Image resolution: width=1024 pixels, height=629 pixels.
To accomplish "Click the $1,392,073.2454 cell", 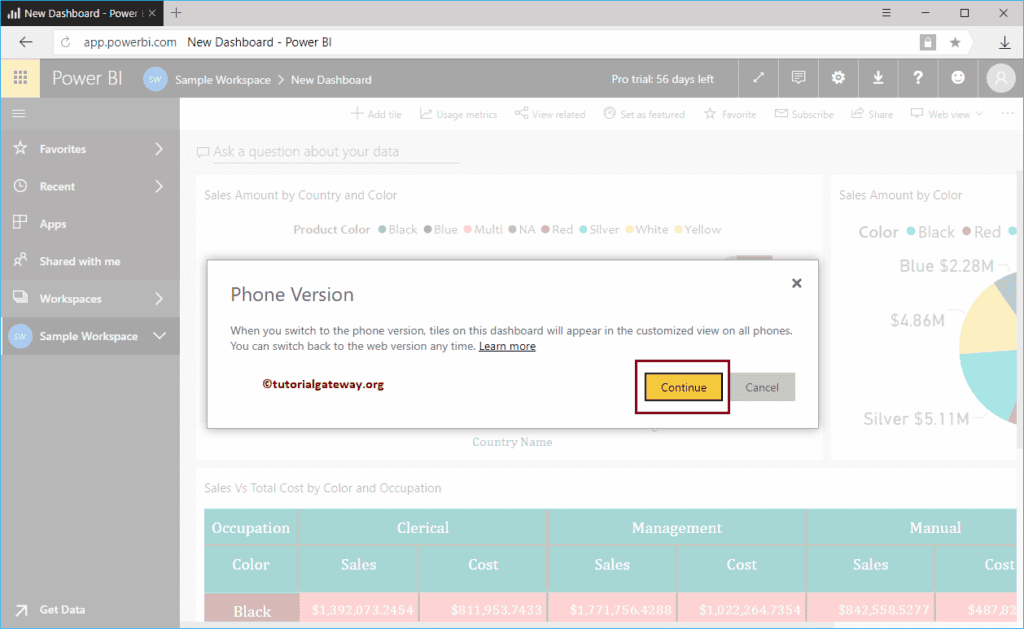I will coord(359,609).
